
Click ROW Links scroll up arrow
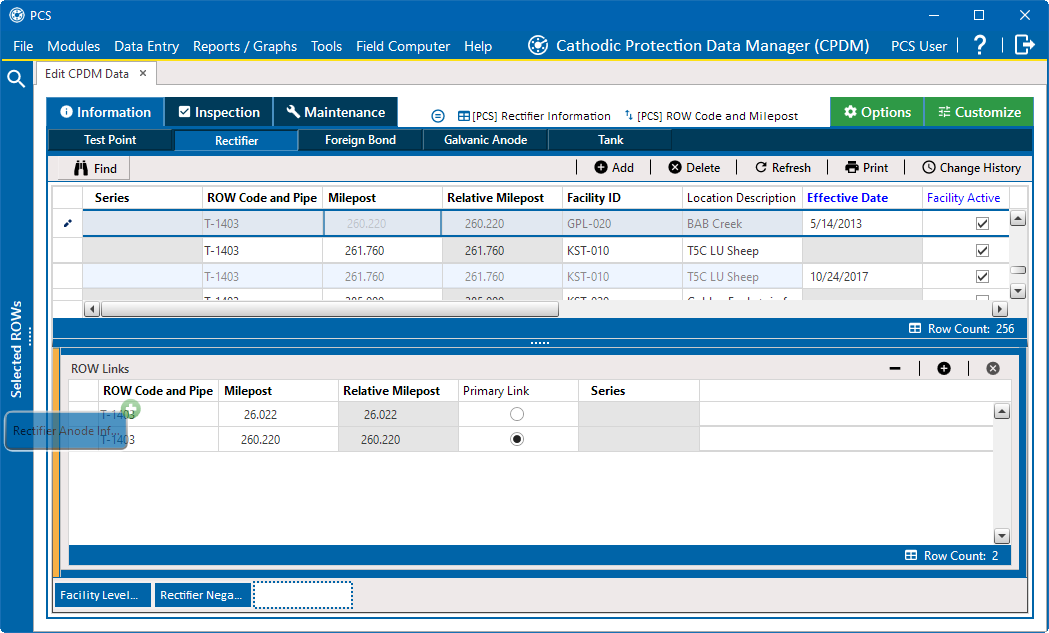pos(1002,412)
